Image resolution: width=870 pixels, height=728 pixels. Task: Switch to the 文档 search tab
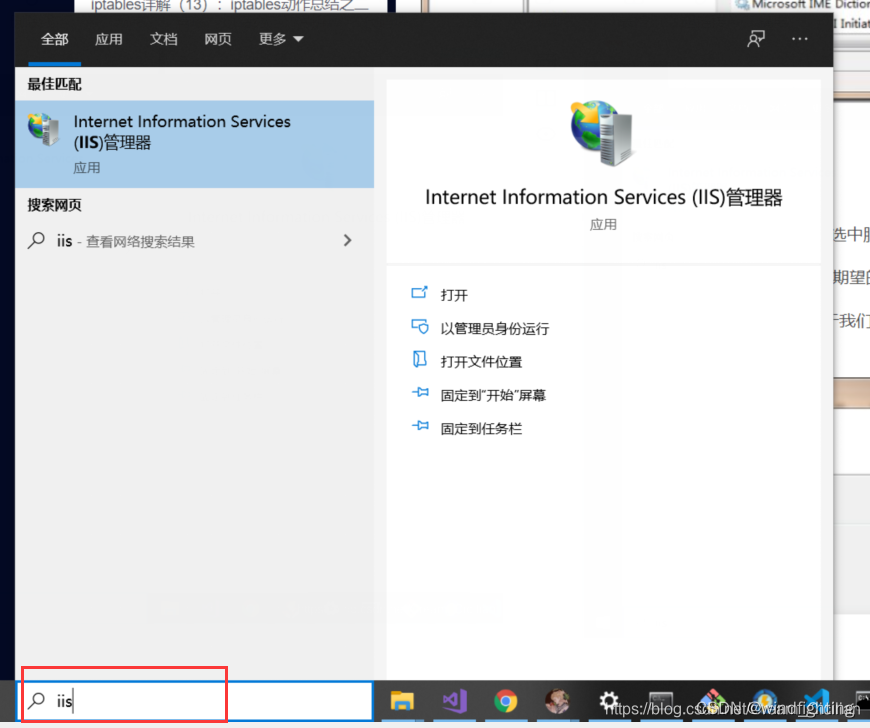[x=164, y=39]
